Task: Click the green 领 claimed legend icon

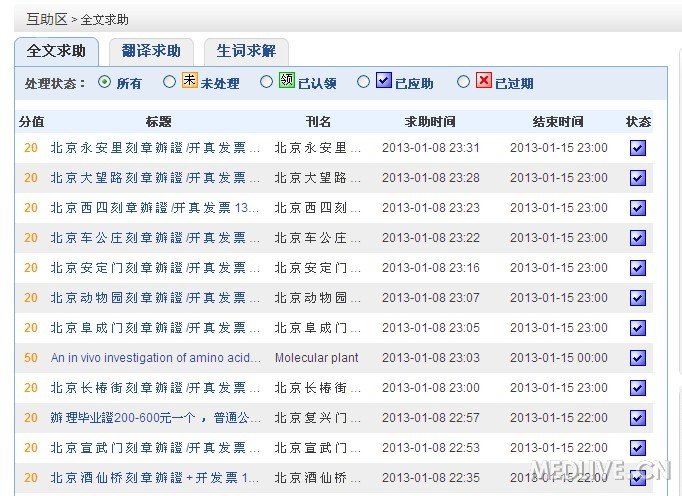Action: [287, 80]
